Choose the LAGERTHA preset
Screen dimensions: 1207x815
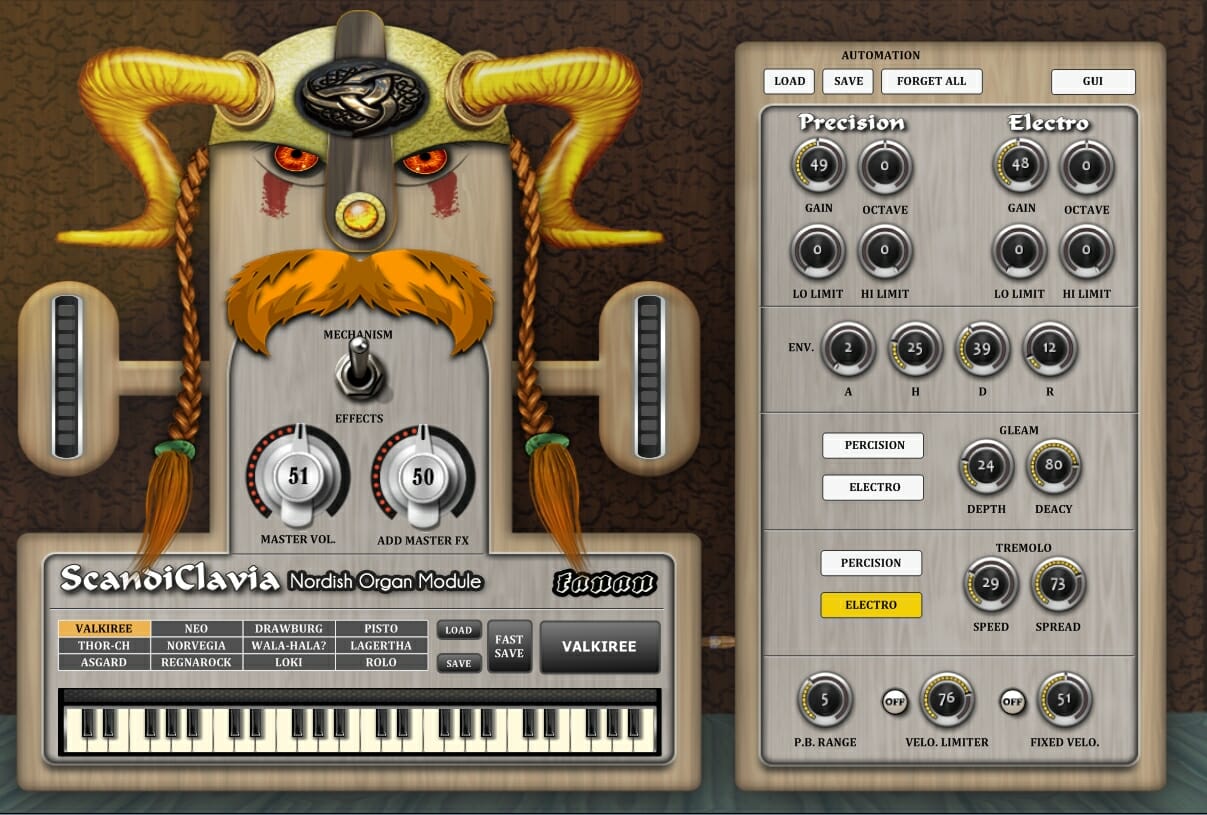[380, 646]
